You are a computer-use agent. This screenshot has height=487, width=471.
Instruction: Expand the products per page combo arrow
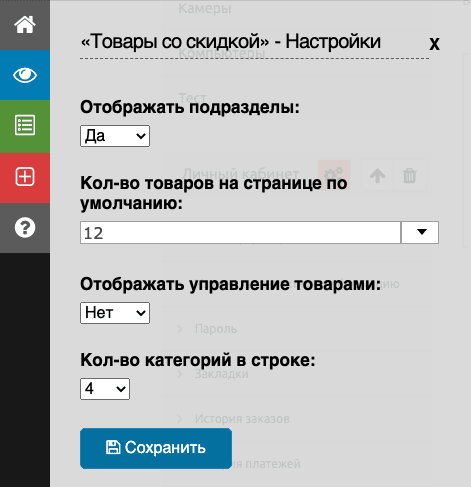coord(420,232)
